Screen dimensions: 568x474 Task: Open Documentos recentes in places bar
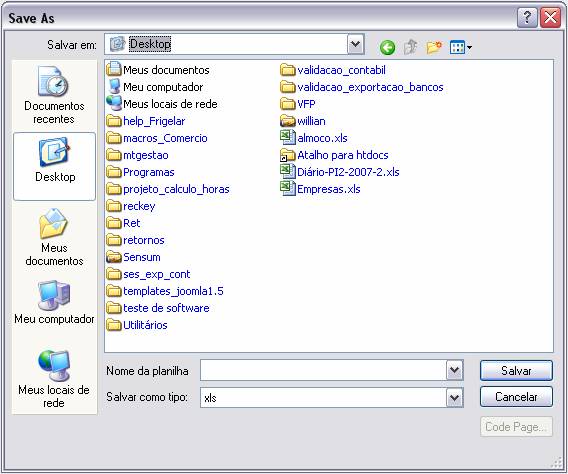(54, 95)
